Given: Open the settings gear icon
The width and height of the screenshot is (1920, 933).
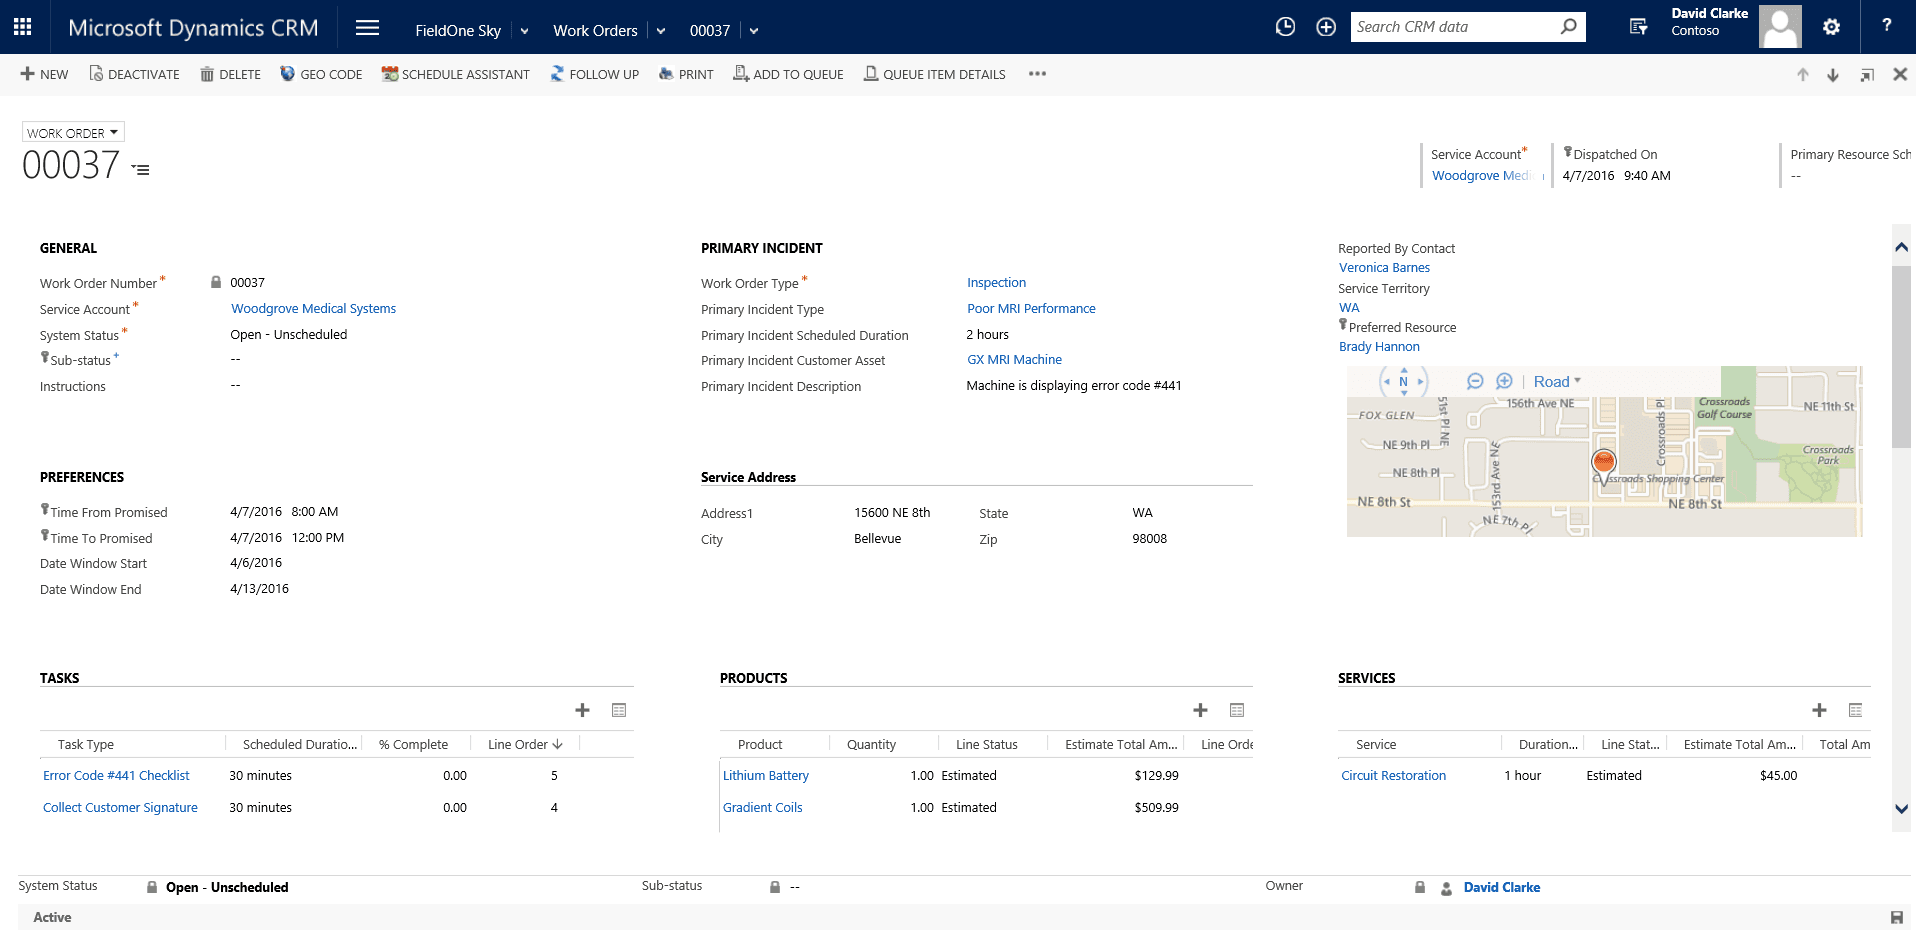Looking at the screenshot, I should (x=1831, y=27).
